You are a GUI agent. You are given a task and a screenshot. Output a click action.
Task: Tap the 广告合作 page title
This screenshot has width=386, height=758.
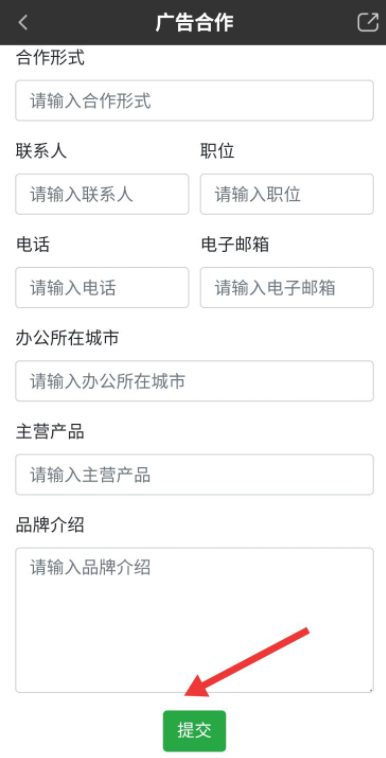pyautogui.click(x=194, y=23)
